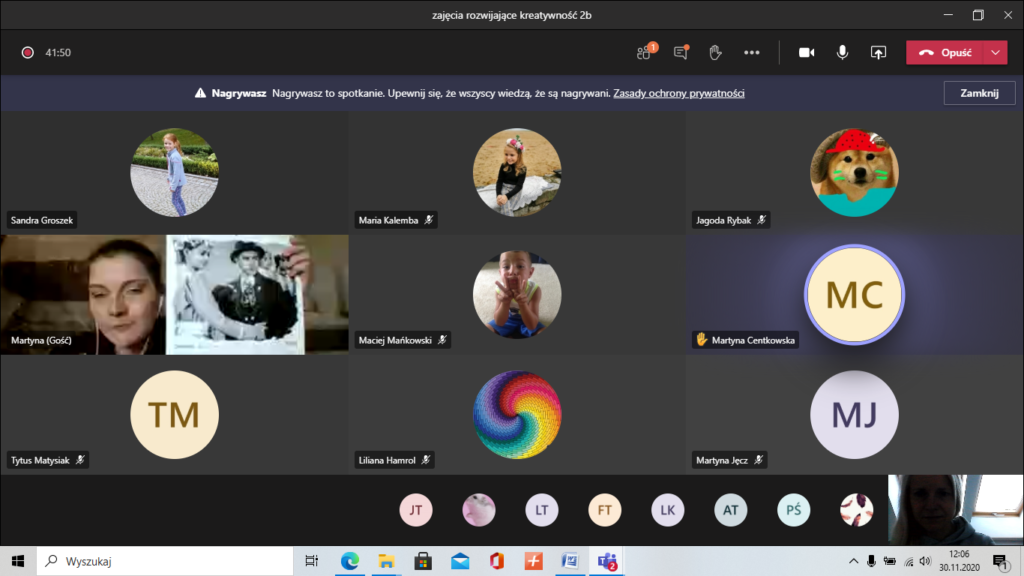Click your own self-view video
Screen dimensions: 1024x576
(x=955, y=510)
